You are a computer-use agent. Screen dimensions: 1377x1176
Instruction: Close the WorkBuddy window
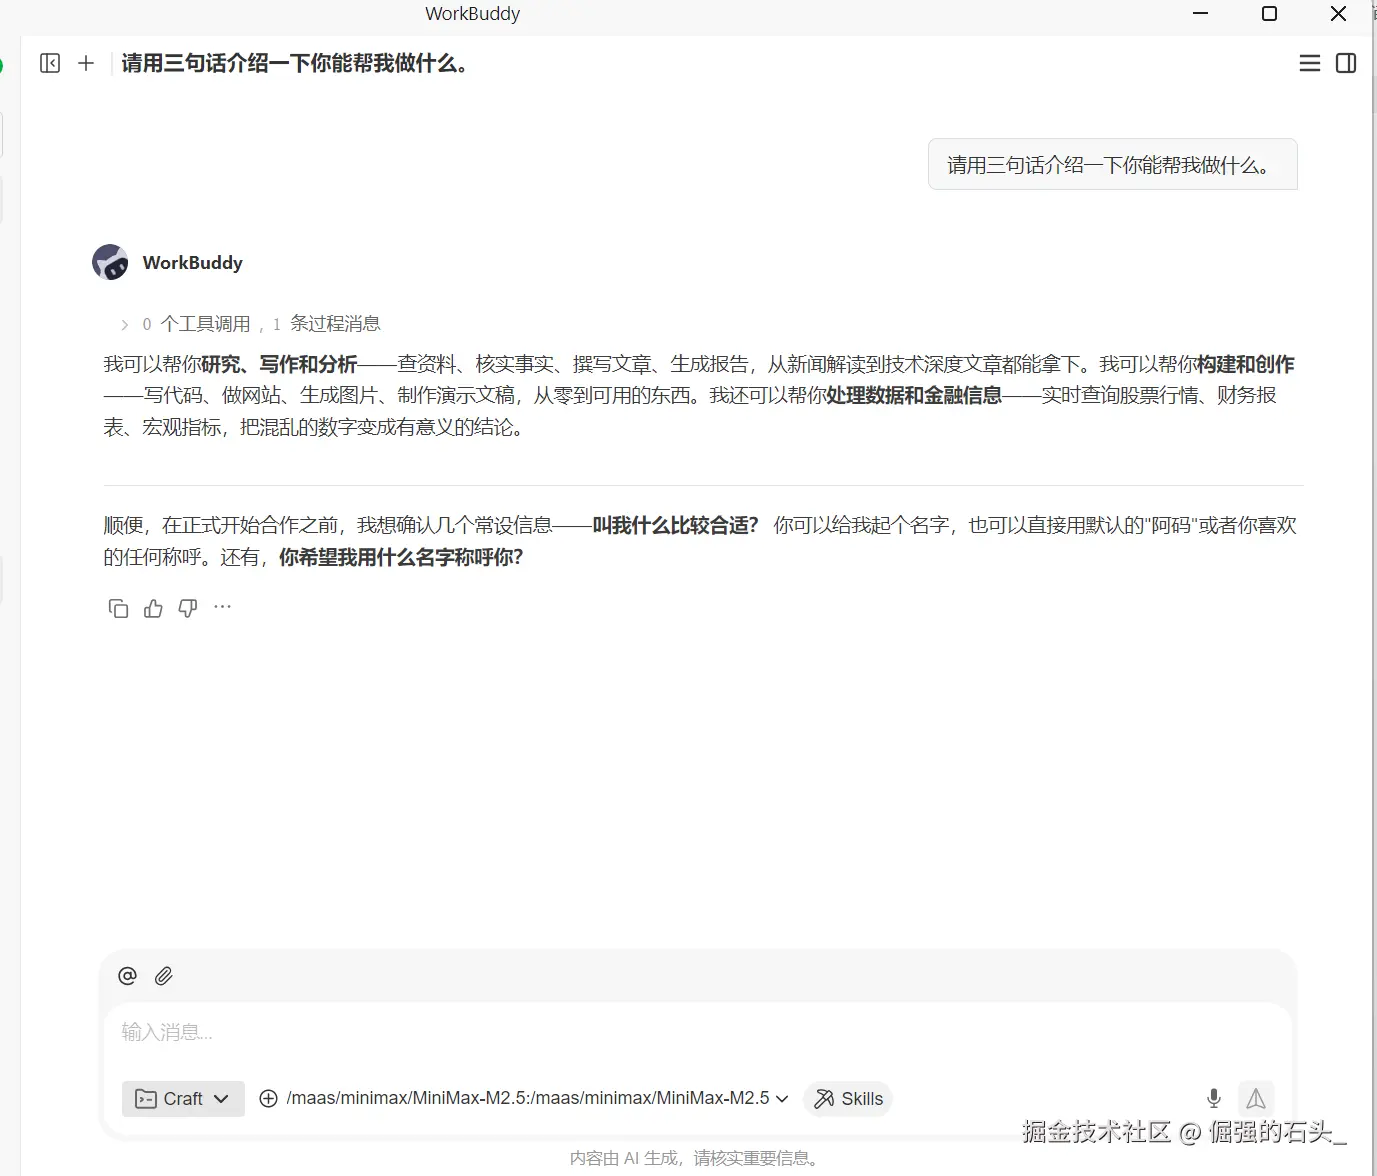pos(1338,14)
